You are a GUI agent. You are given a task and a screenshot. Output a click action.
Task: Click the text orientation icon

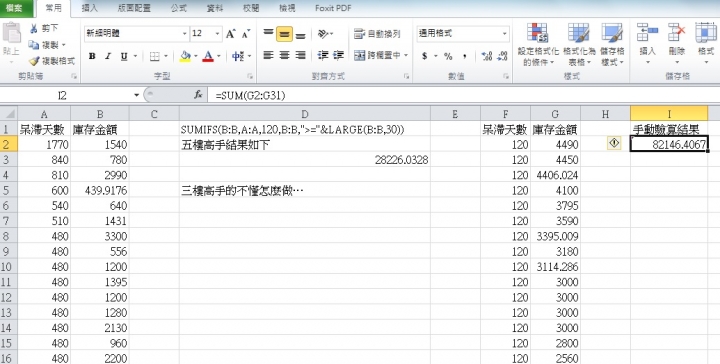(323, 34)
